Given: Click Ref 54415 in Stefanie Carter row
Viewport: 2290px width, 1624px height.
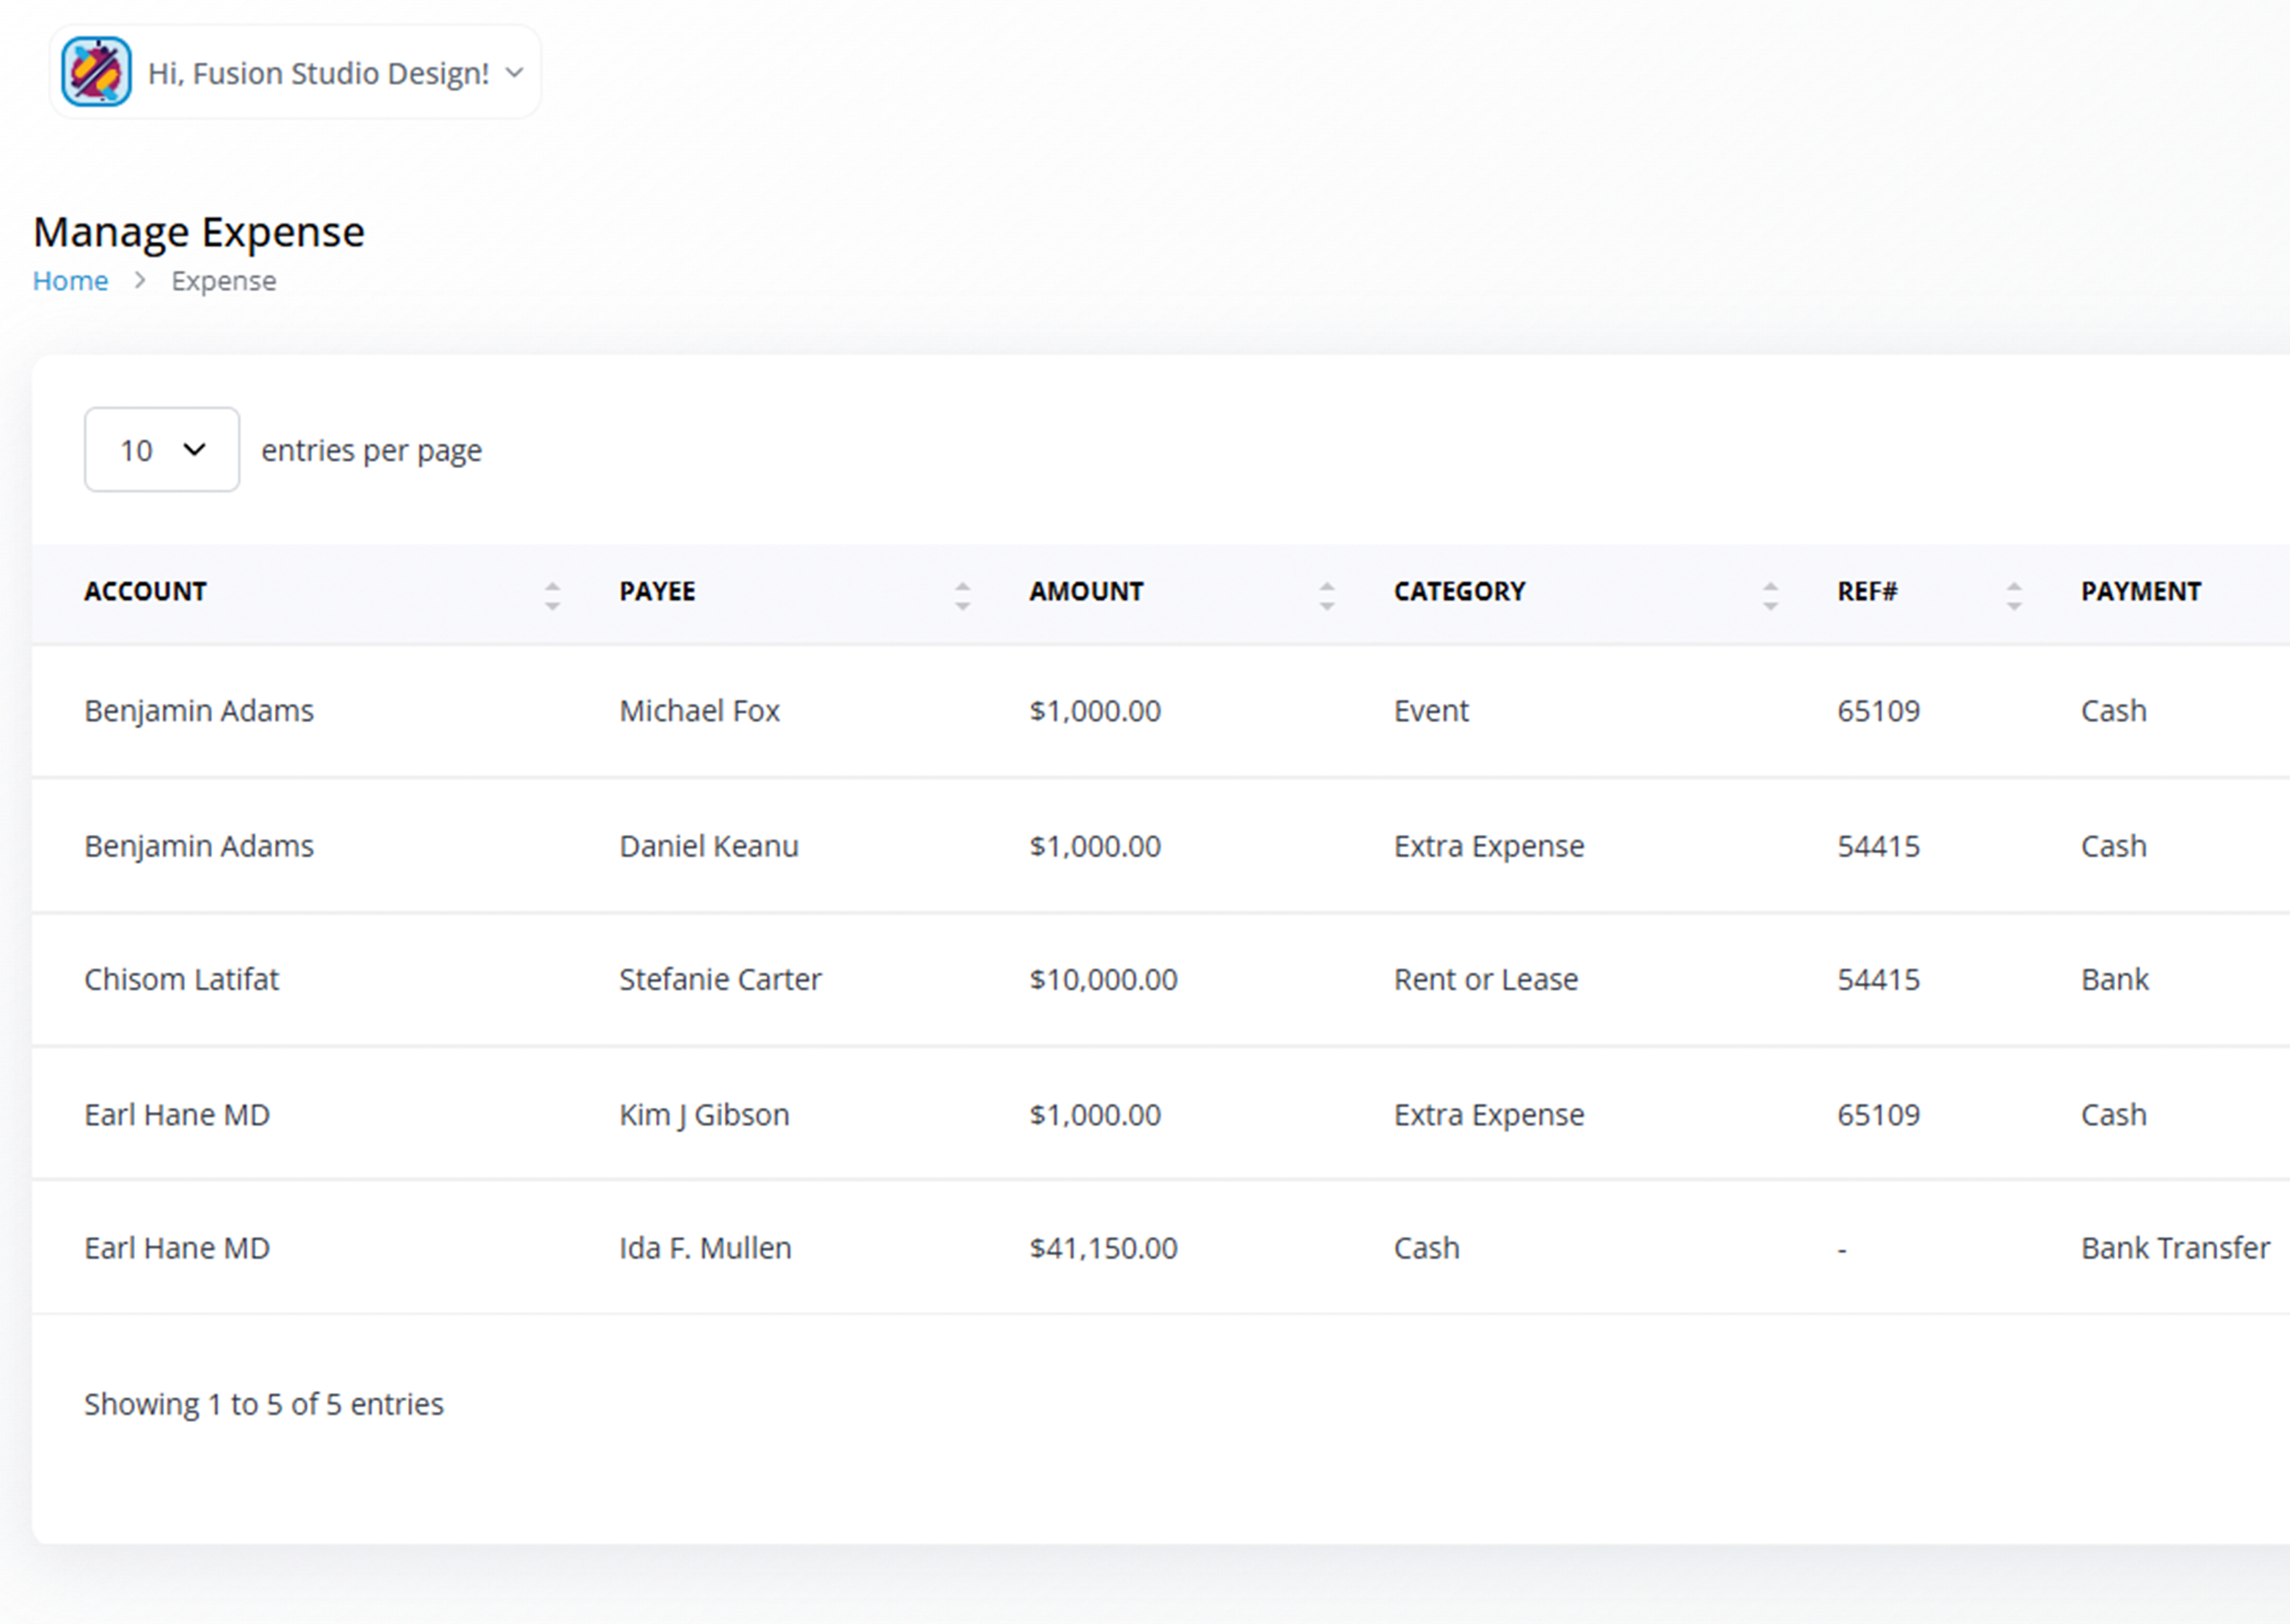Looking at the screenshot, I should point(1878,979).
